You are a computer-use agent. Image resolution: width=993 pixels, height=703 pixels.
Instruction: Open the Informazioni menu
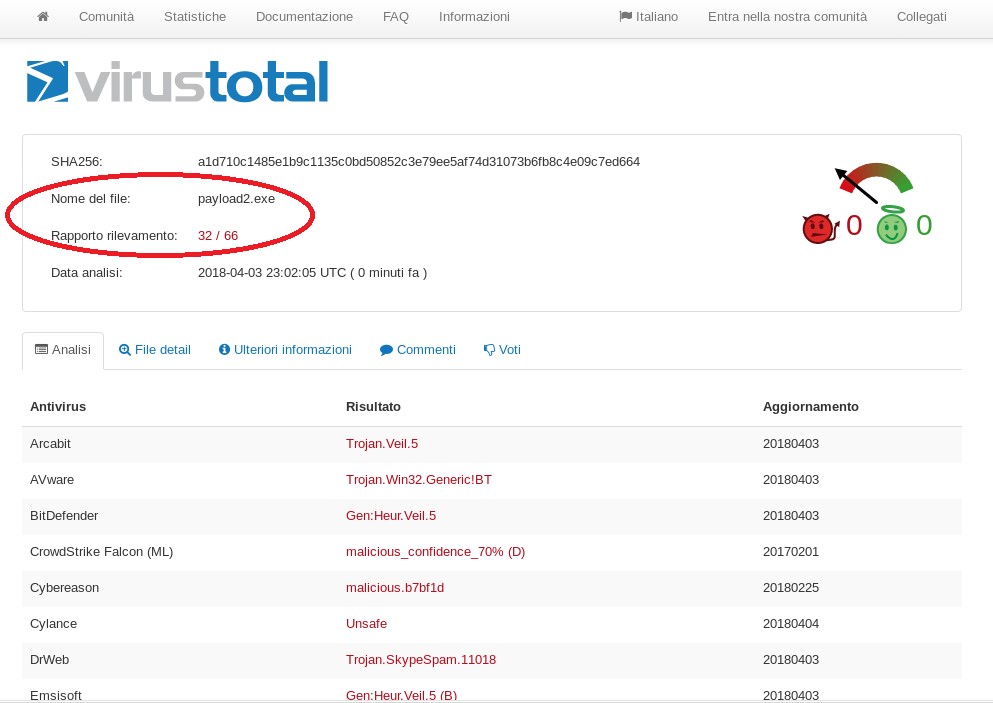[x=474, y=17]
